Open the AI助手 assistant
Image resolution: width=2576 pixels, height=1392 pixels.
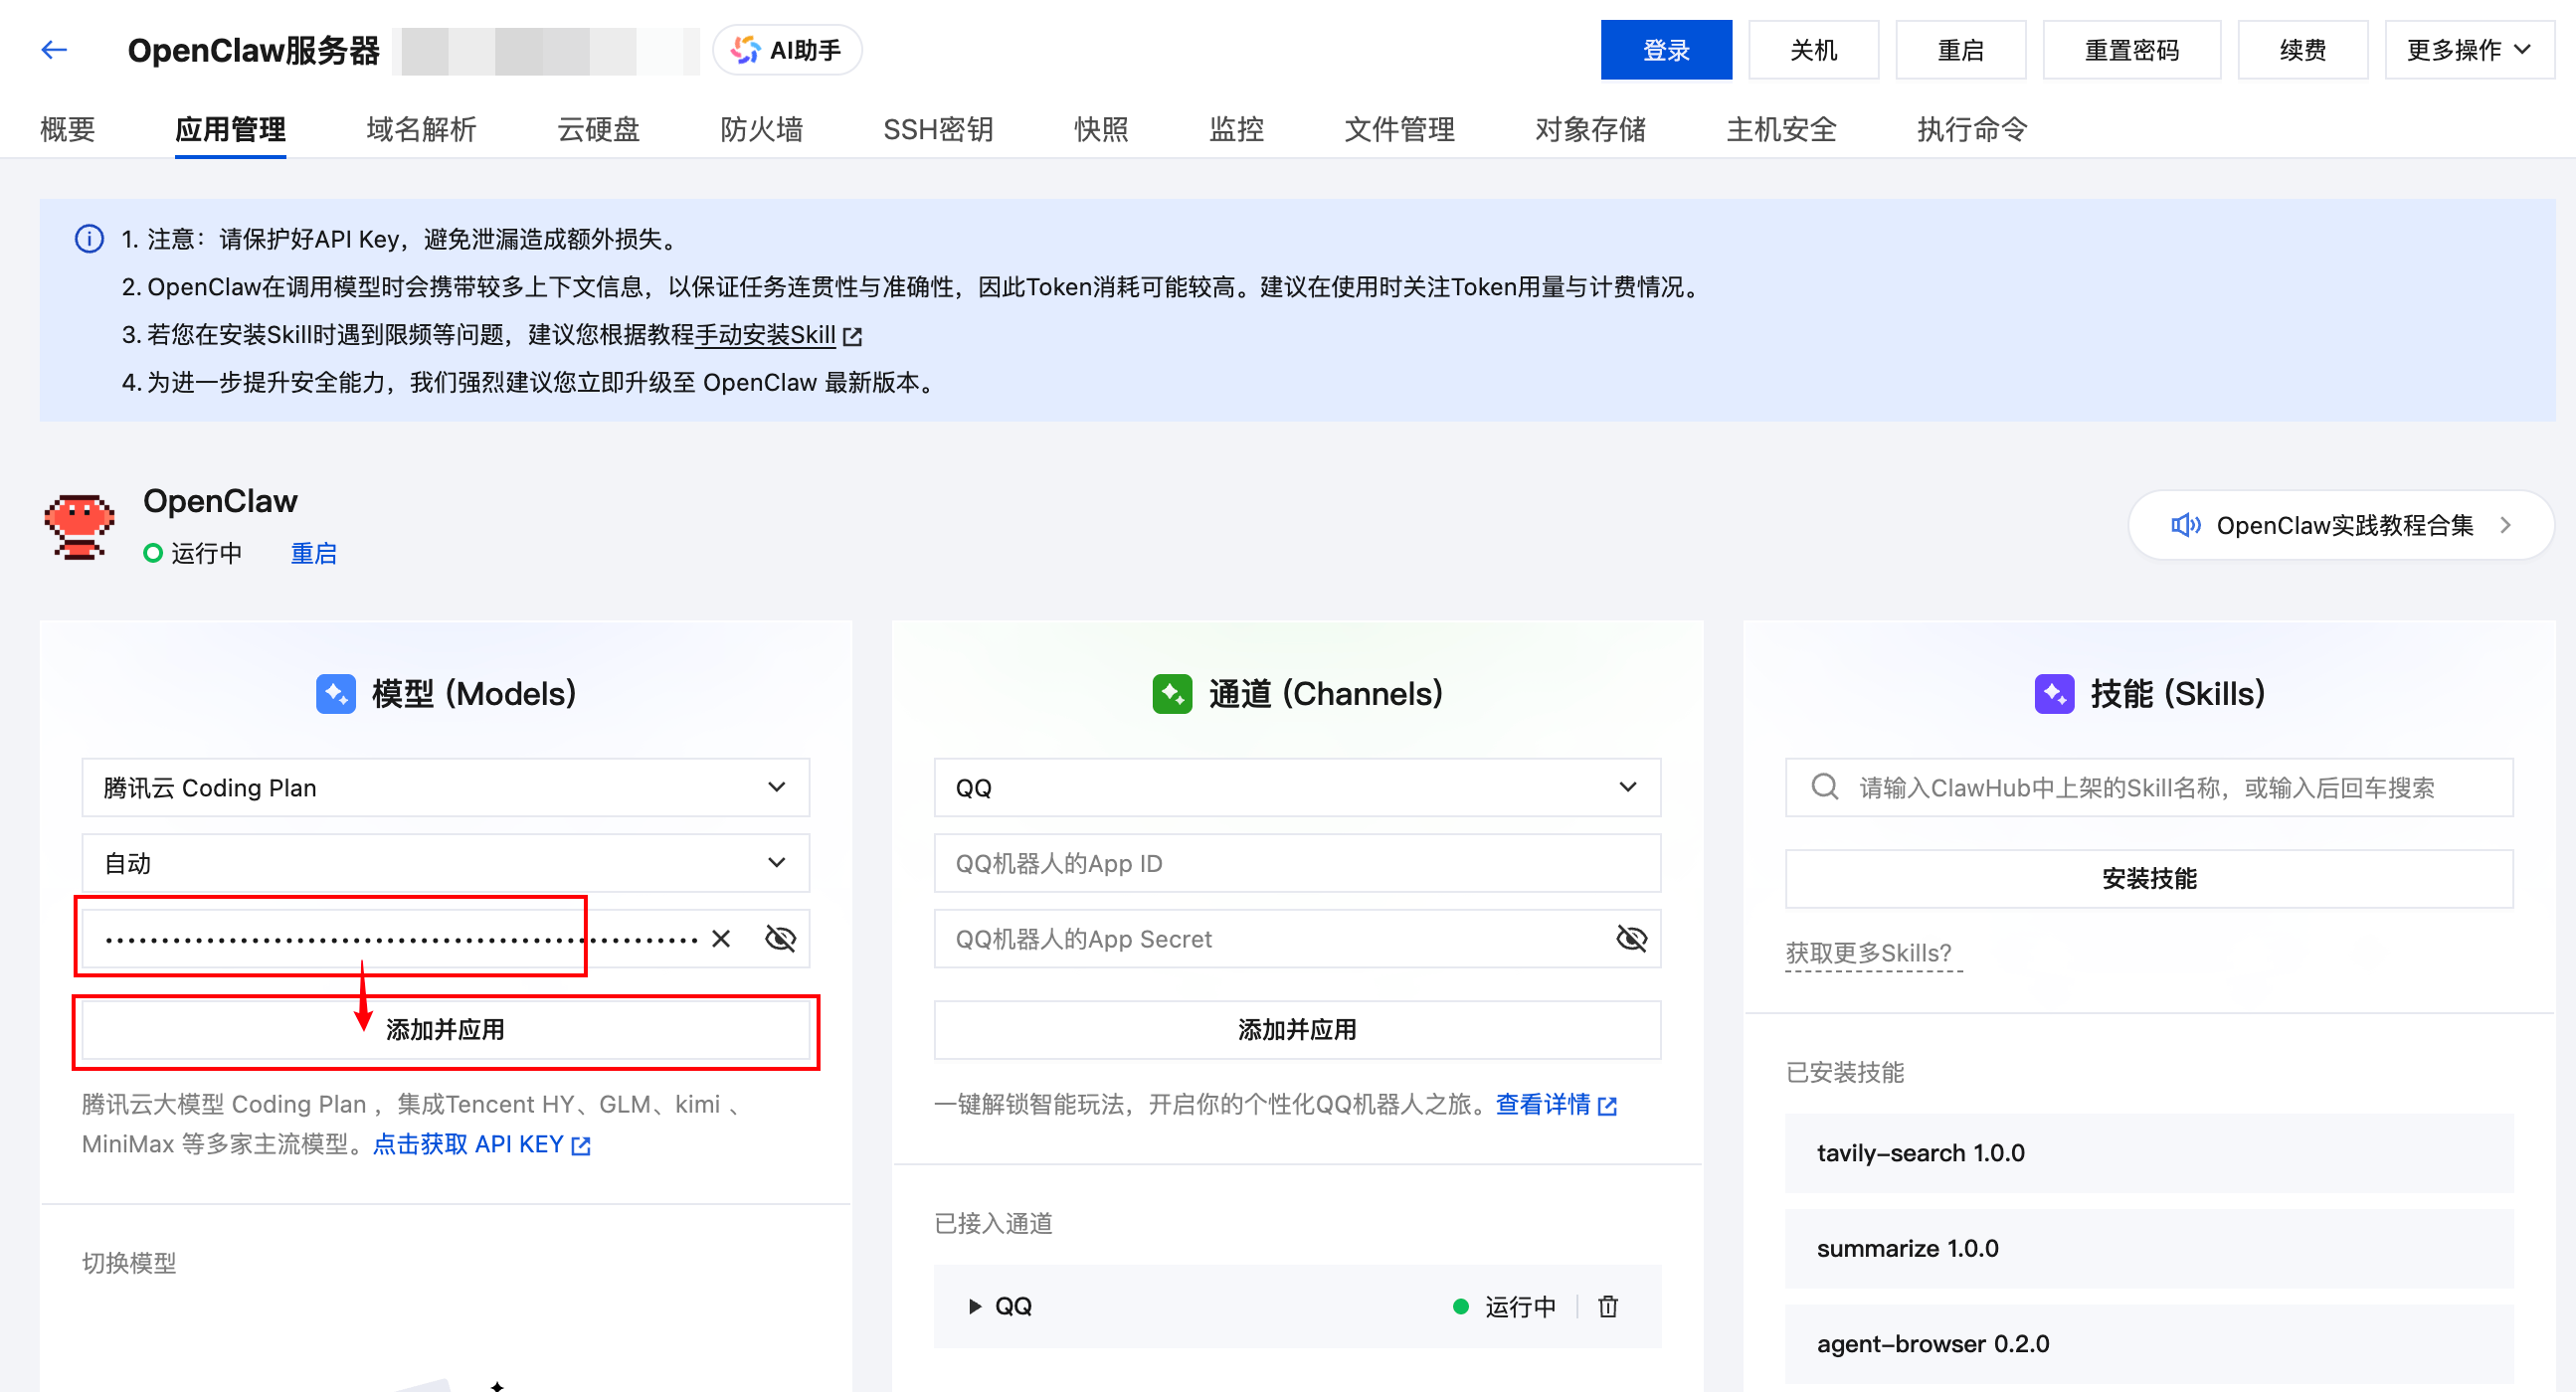pyautogui.click(x=787, y=49)
